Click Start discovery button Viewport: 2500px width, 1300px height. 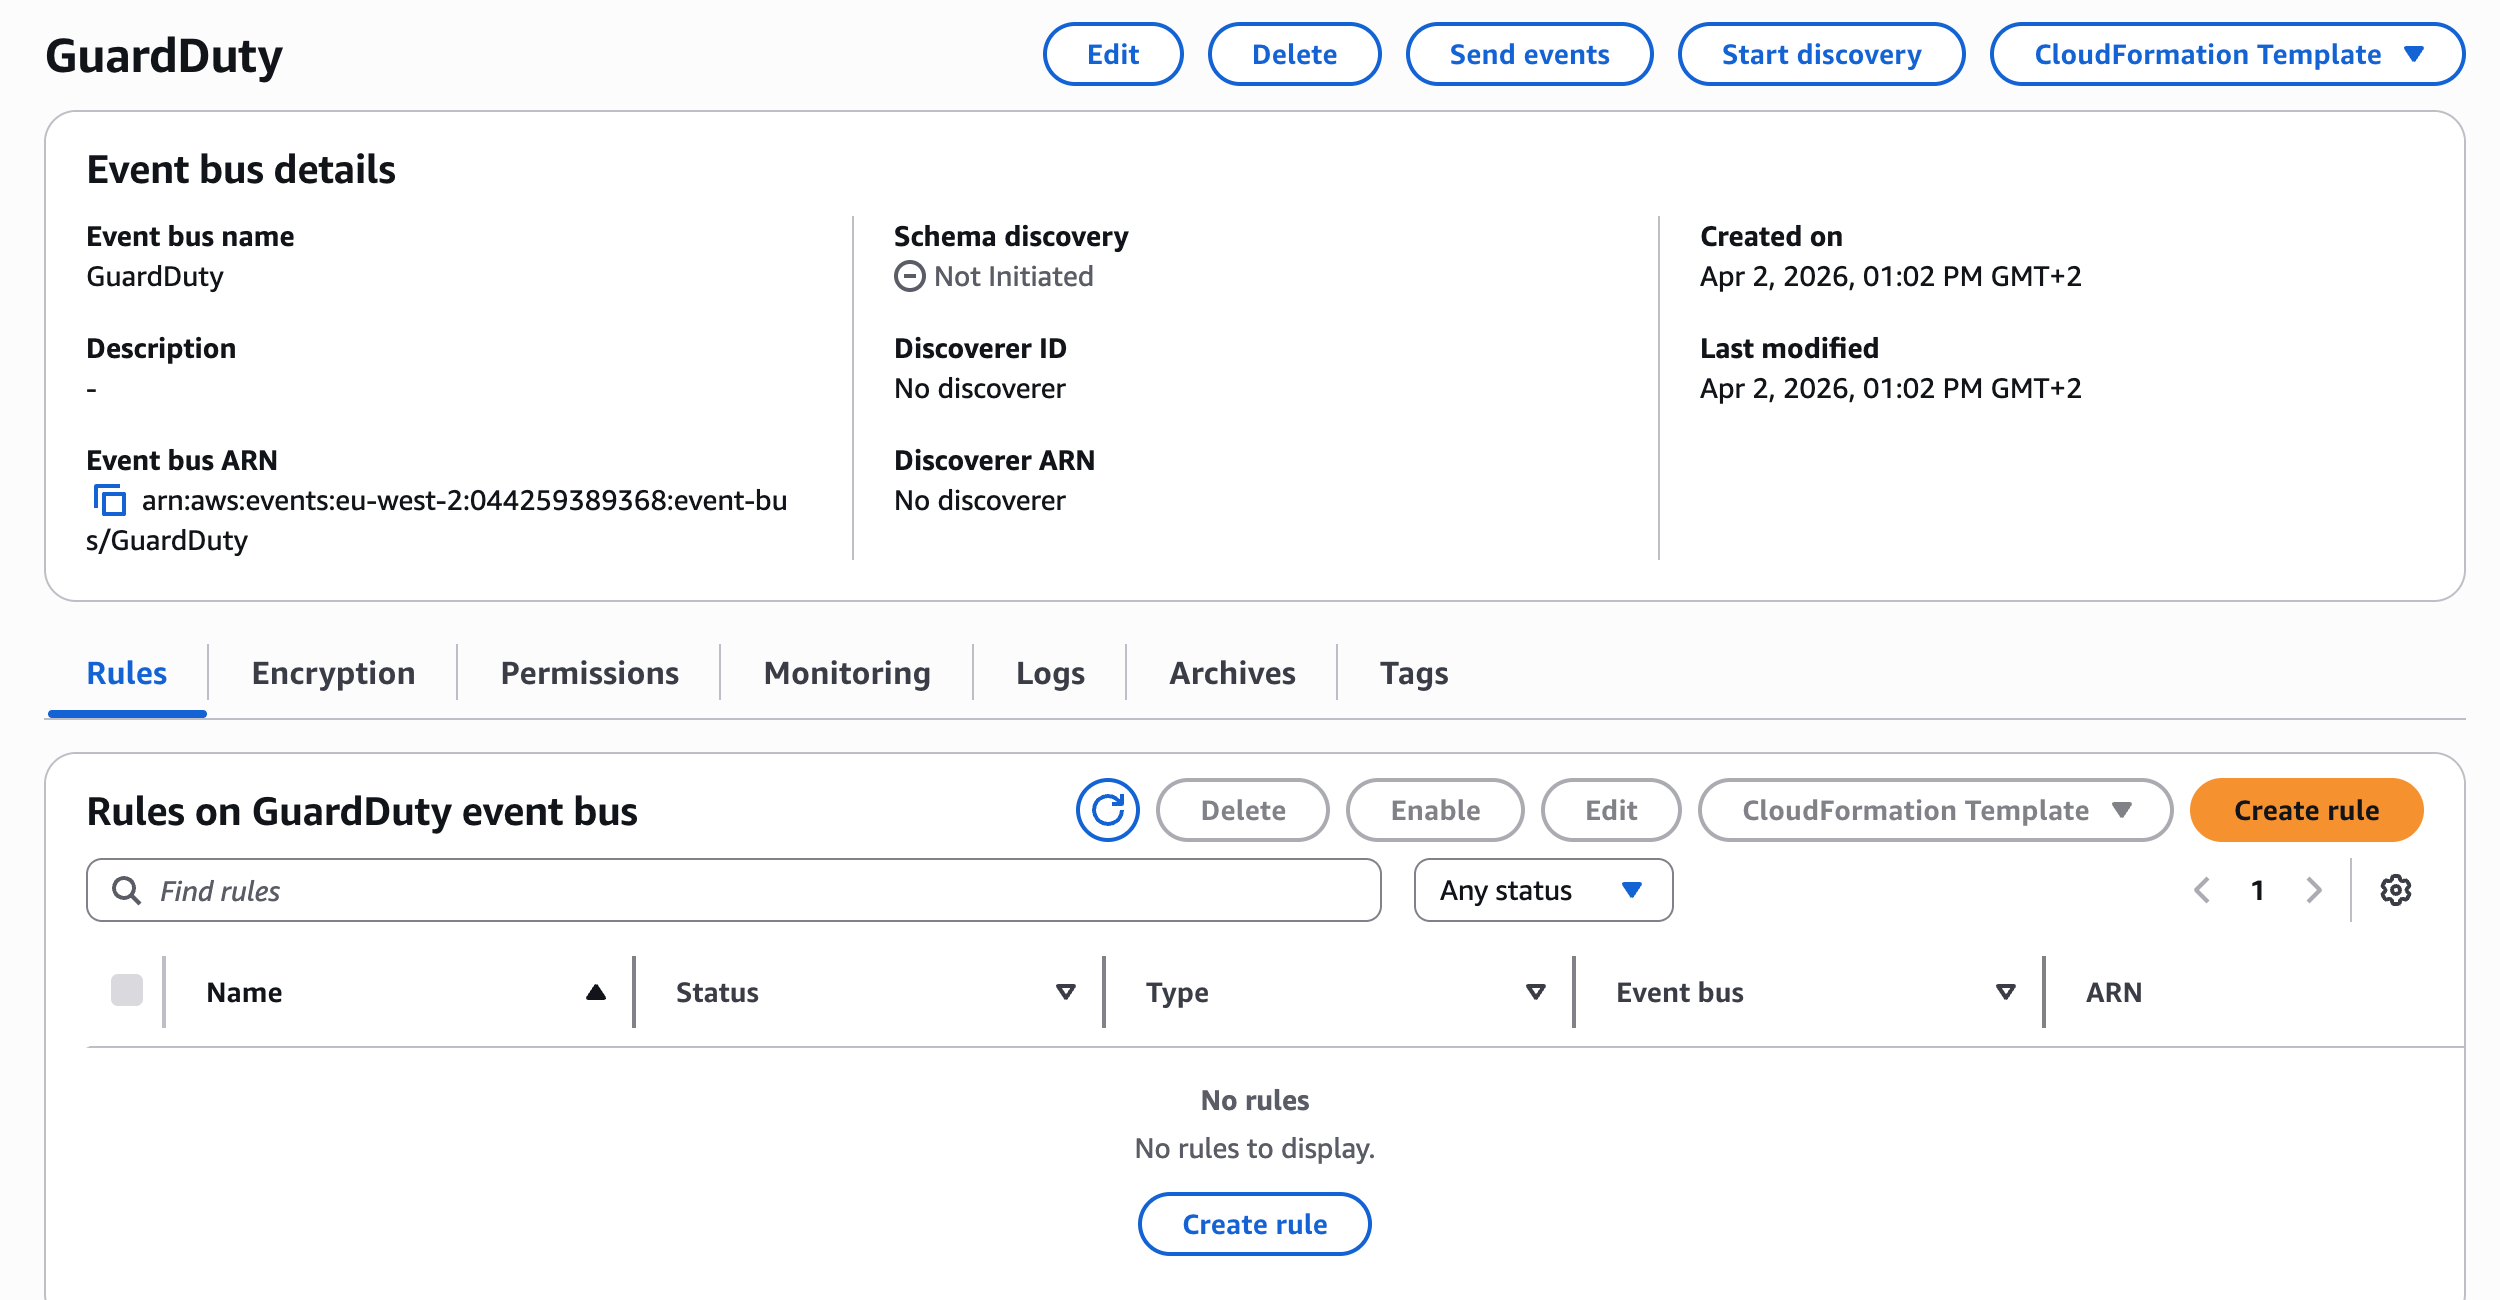[1821, 54]
